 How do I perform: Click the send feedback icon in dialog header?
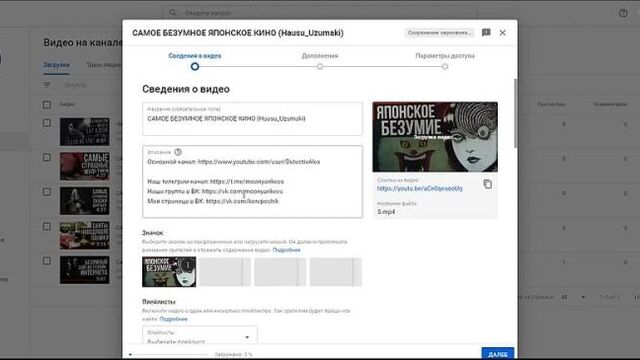click(x=486, y=32)
